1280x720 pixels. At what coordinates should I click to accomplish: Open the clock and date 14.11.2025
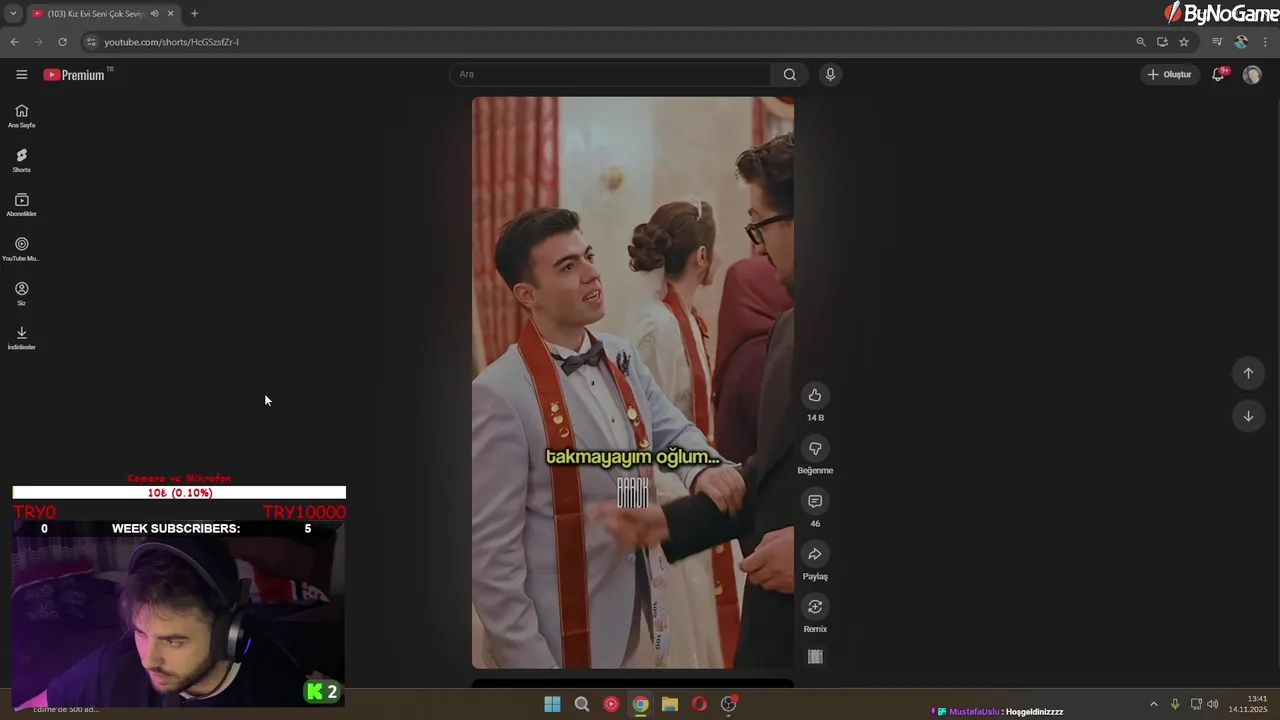tap(1248, 704)
